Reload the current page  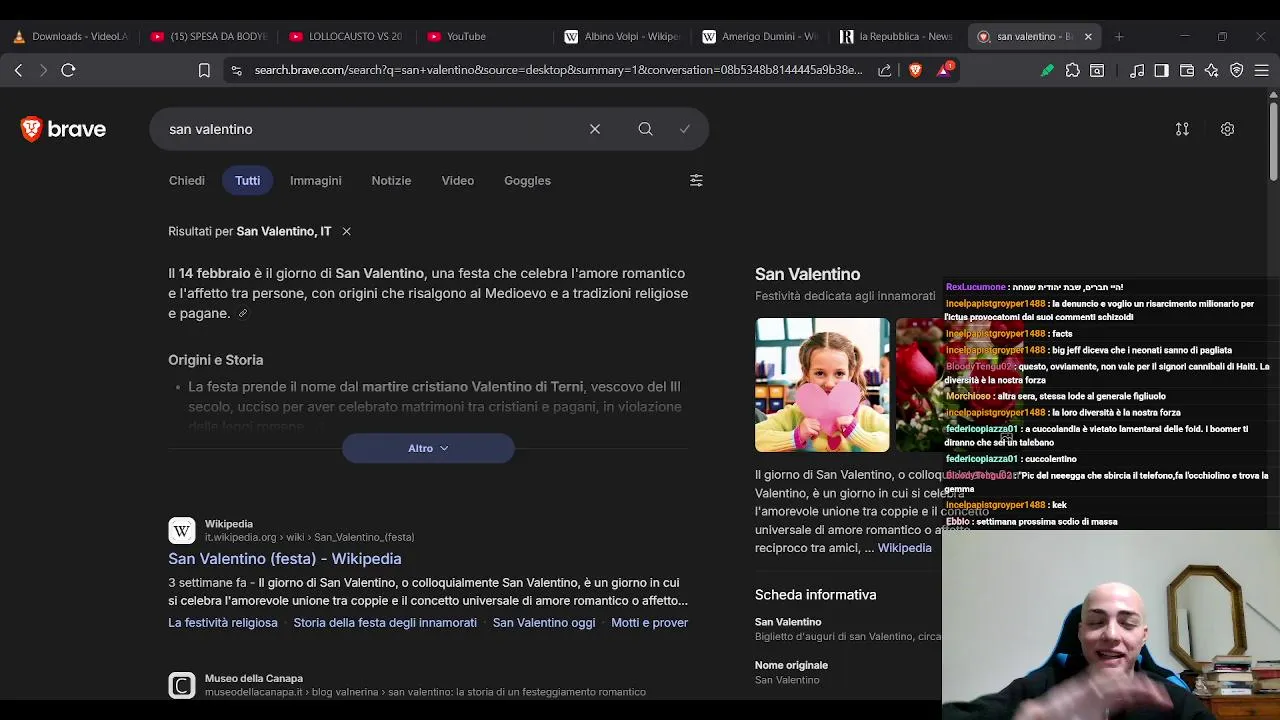(x=68, y=70)
